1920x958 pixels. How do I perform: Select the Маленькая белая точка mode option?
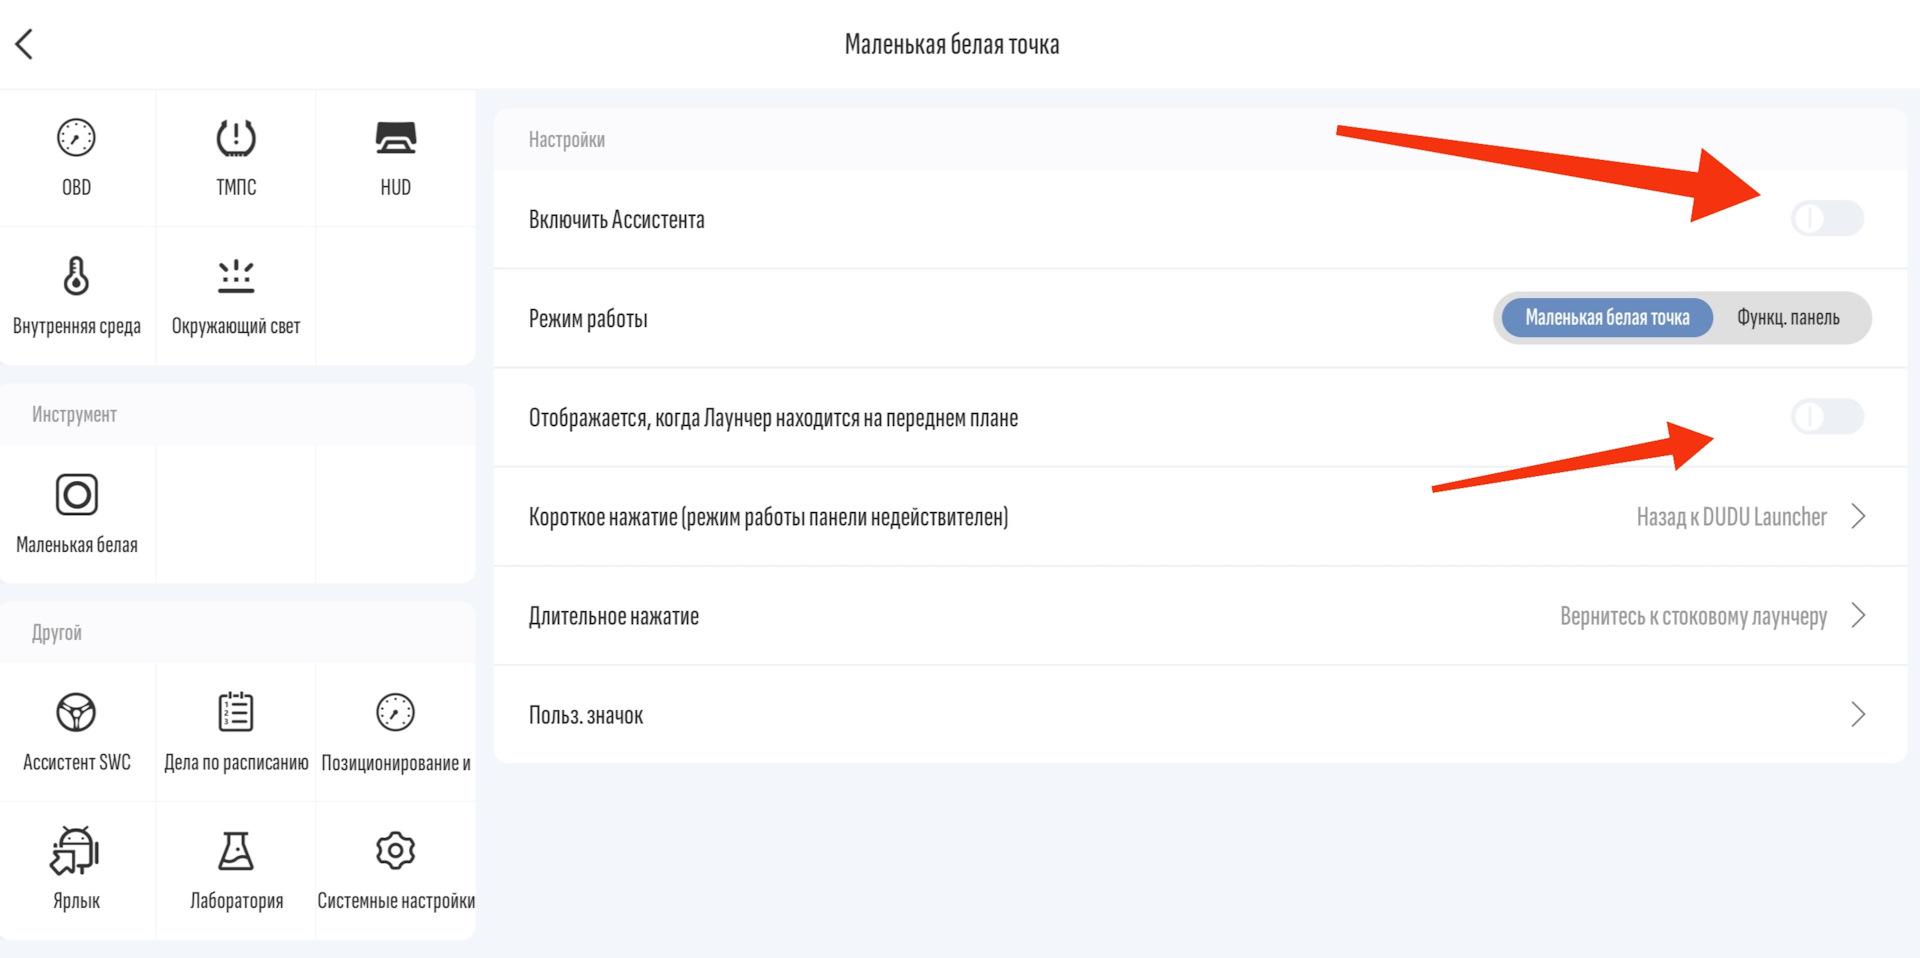1607,318
